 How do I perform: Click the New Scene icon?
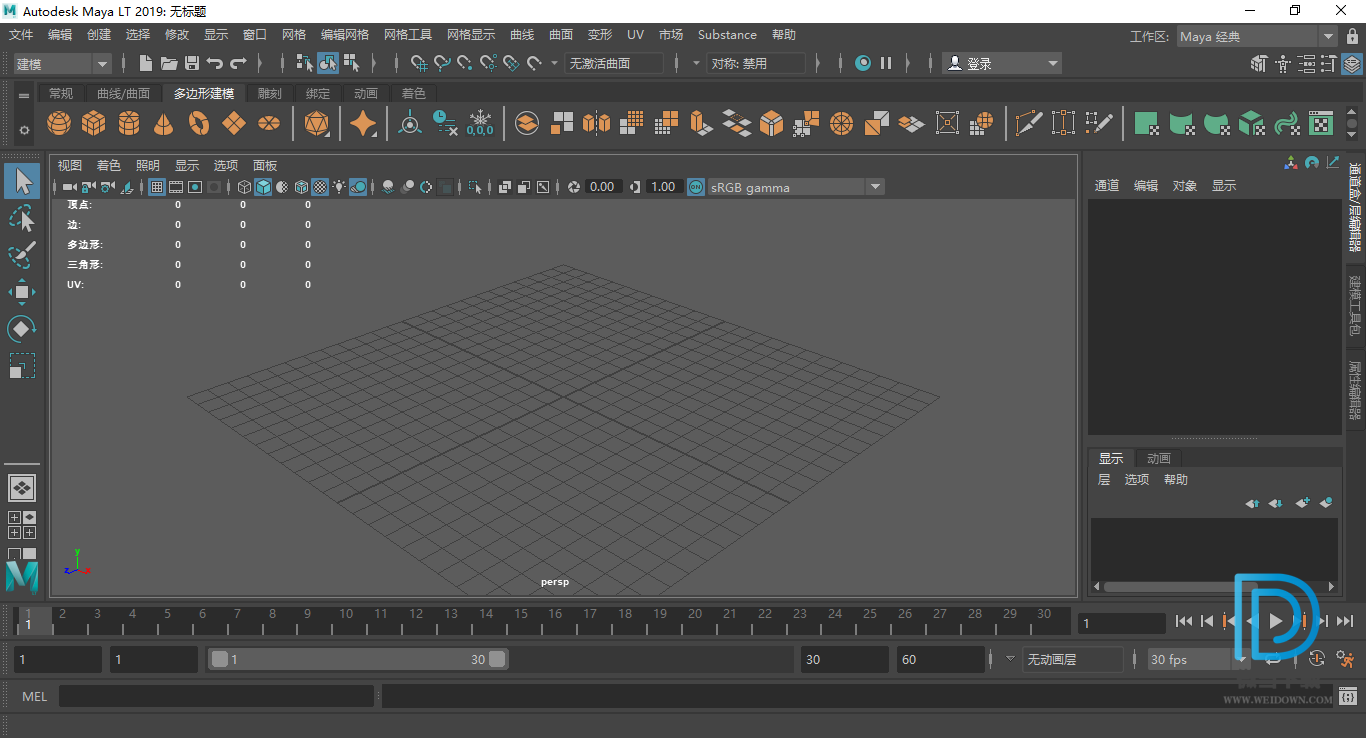pos(146,63)
